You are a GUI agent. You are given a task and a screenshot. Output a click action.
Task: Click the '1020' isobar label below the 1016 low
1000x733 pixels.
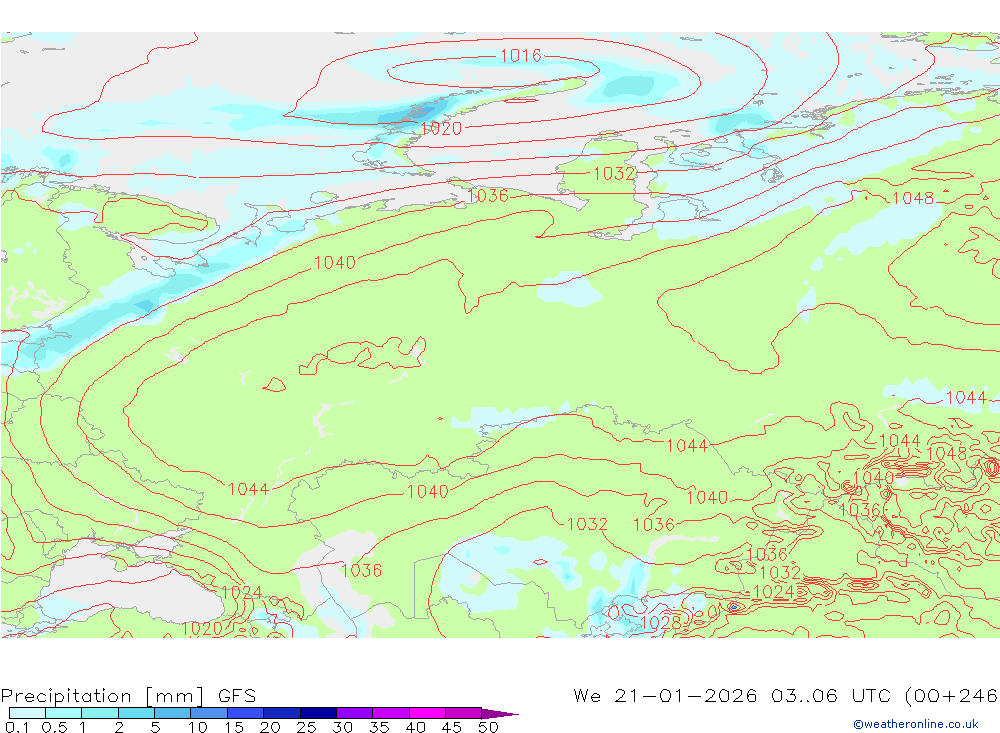tap(441, 129)
